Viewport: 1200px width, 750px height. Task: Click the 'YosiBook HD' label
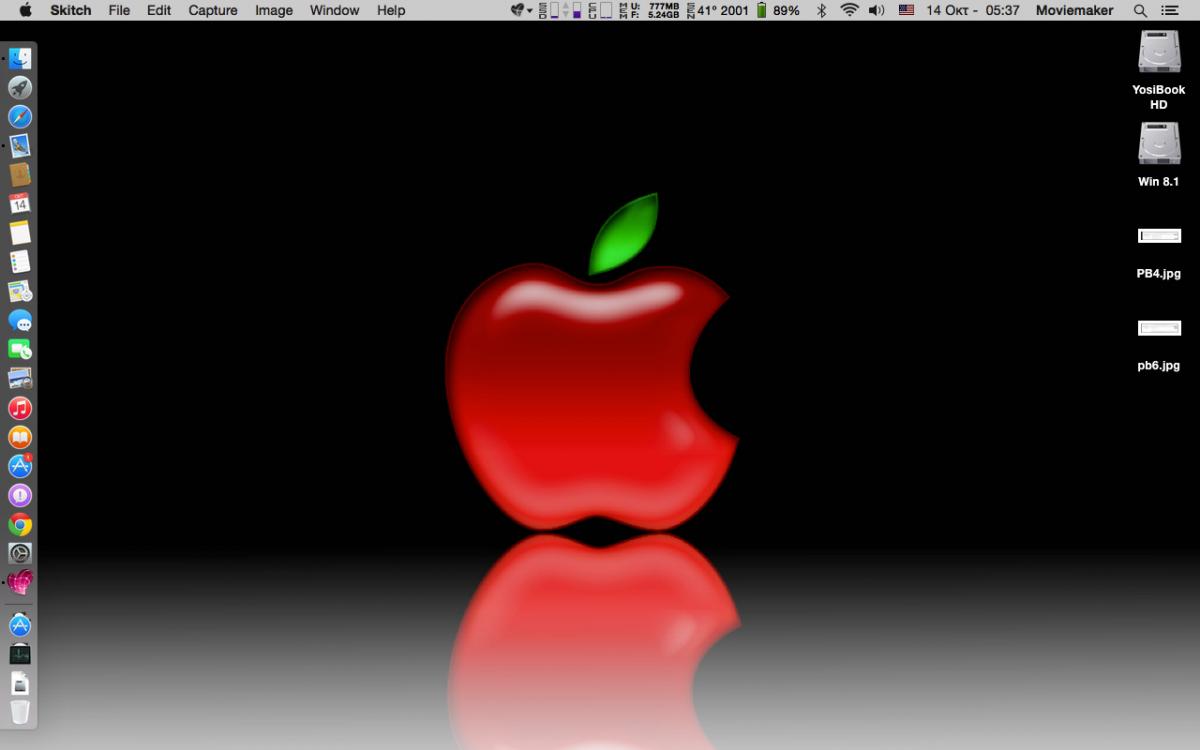click(x=1159, y=97)
